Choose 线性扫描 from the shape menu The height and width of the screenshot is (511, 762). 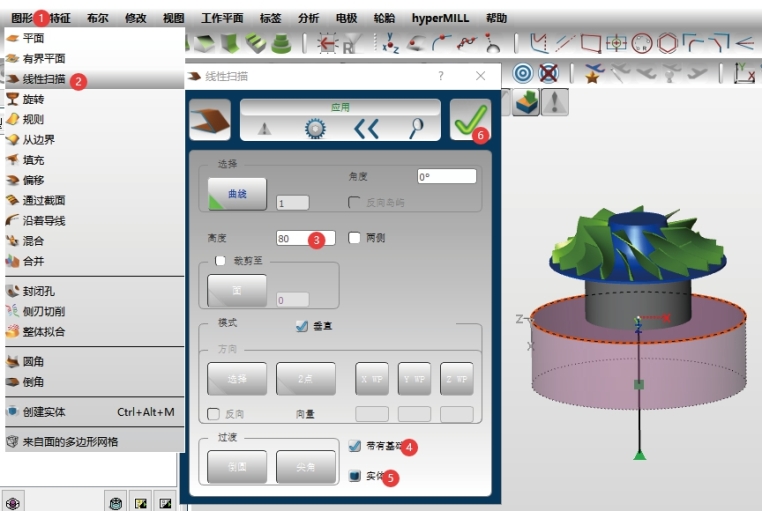click(x=44, y=78)
